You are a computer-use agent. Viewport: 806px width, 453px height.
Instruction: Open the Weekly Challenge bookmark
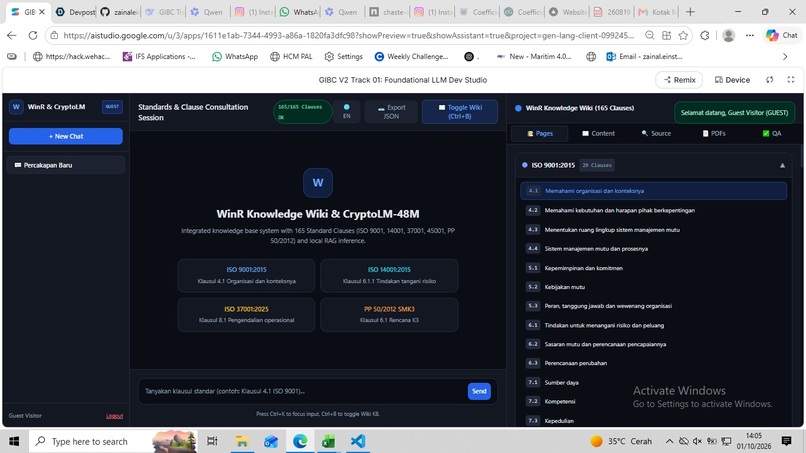[x=412, y=57]
